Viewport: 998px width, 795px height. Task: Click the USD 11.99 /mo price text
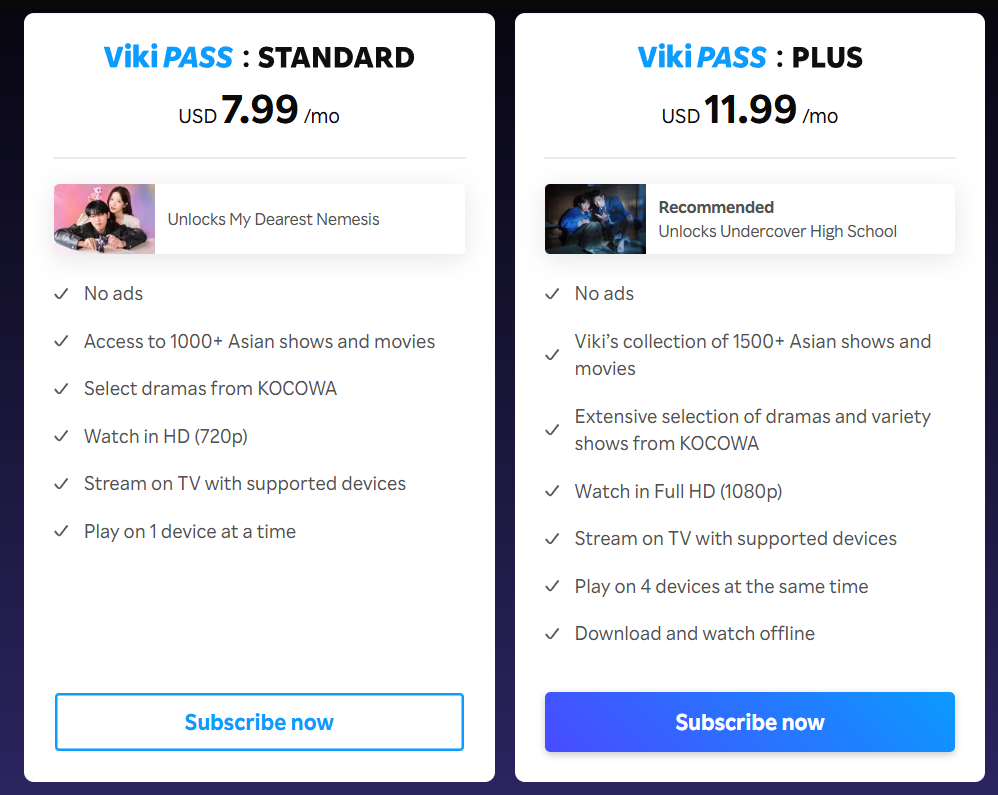750,109
